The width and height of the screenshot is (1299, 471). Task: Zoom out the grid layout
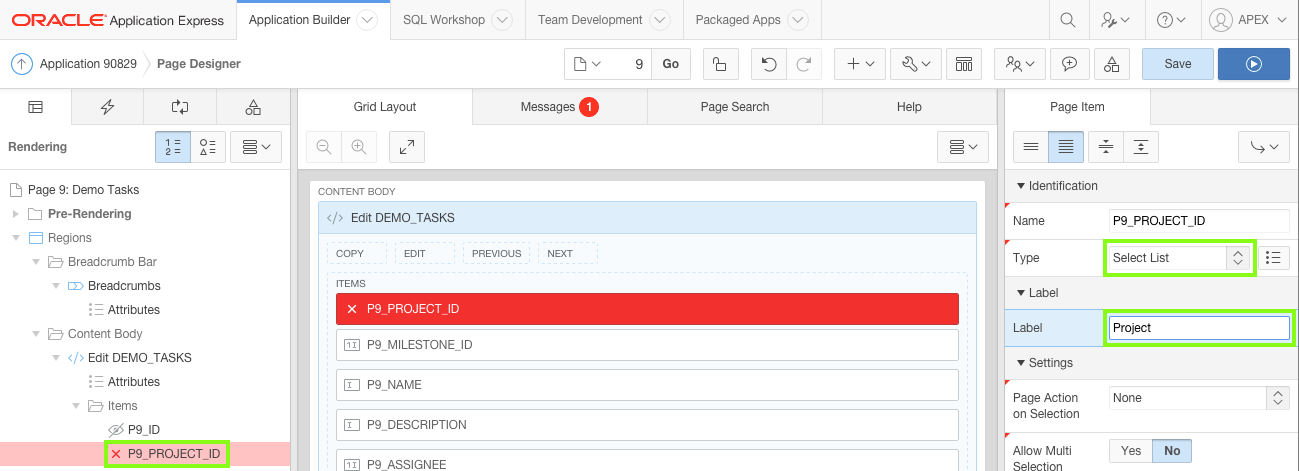click(324, 146)
